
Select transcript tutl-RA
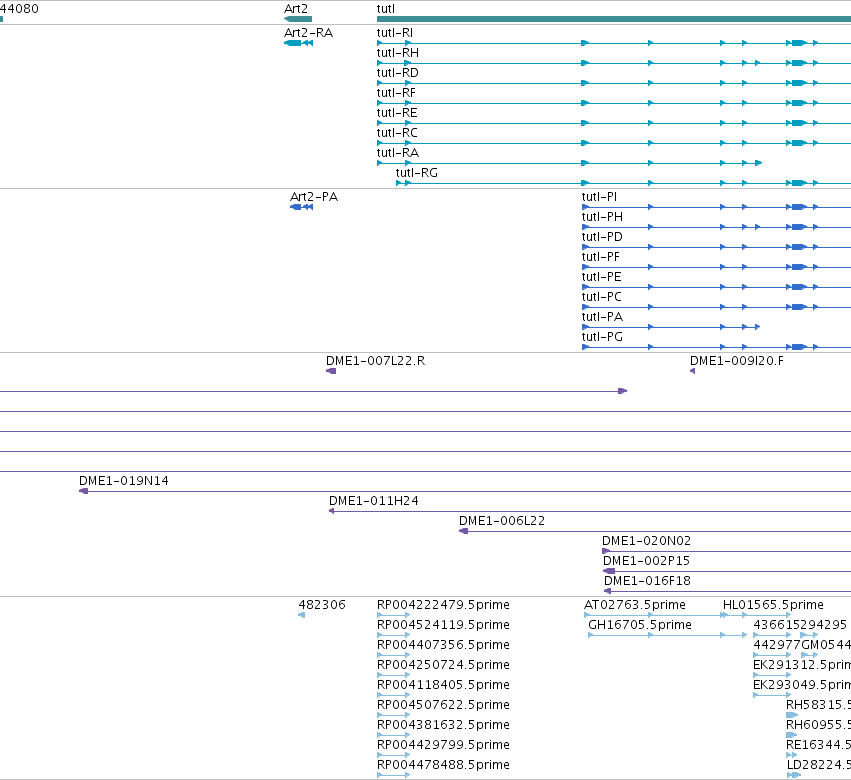click(398, 153)
